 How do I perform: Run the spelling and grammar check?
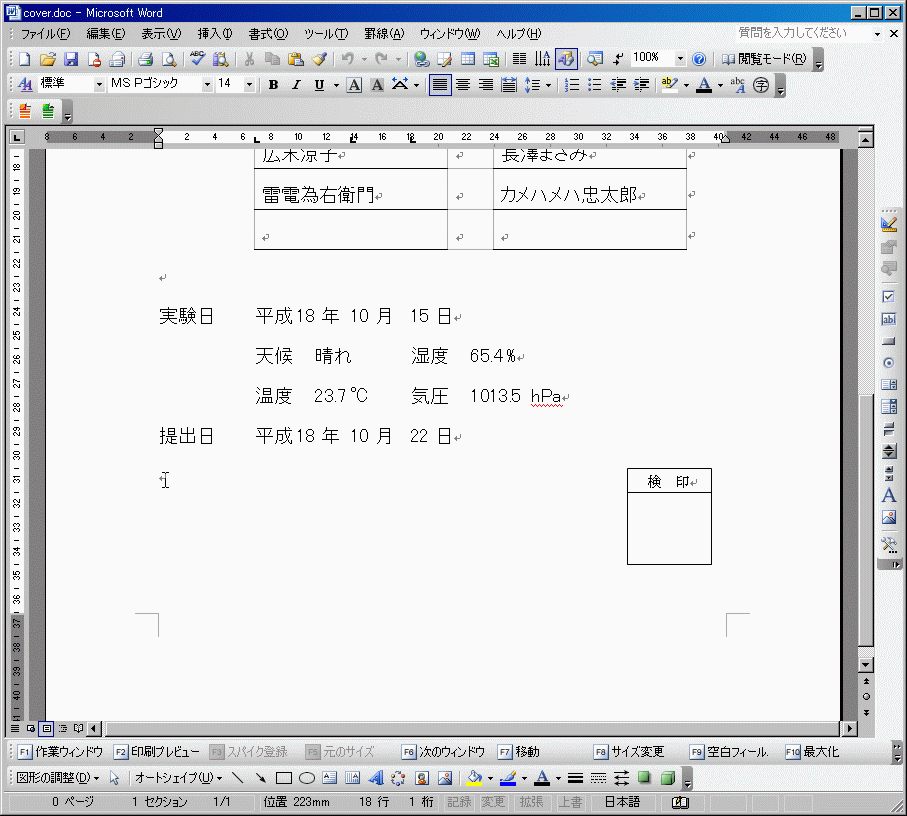point(199,59)
